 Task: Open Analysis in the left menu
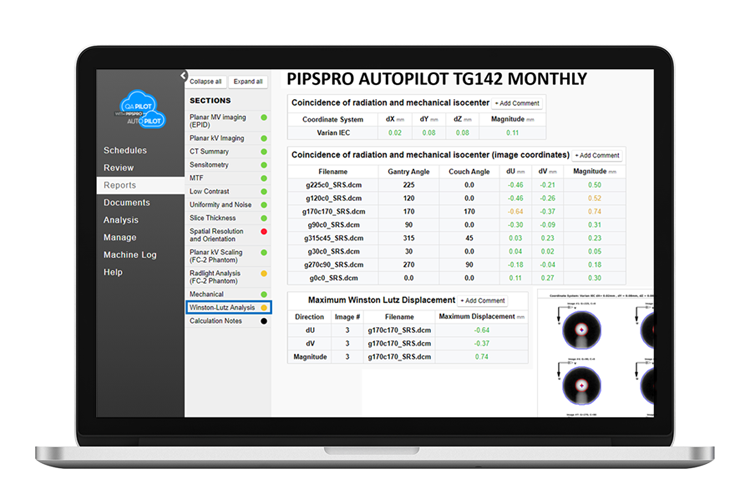(x=121, y=220)
